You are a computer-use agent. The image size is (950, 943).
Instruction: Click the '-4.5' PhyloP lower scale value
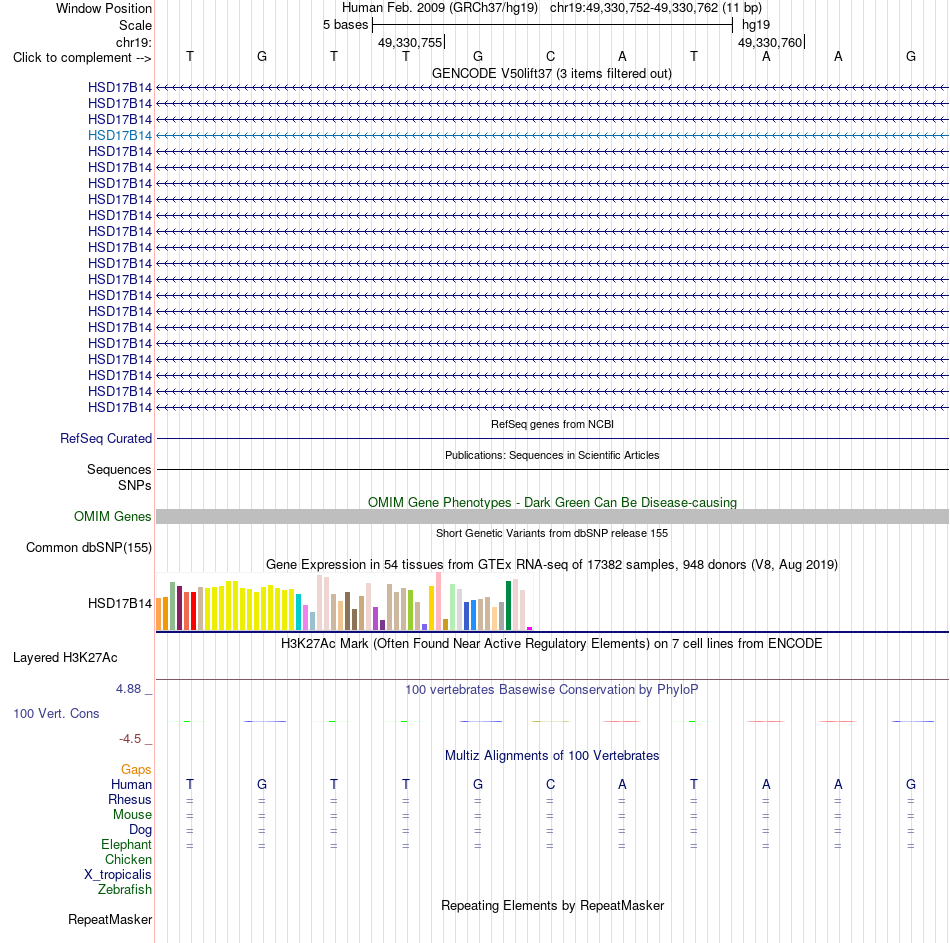(130, 738)
